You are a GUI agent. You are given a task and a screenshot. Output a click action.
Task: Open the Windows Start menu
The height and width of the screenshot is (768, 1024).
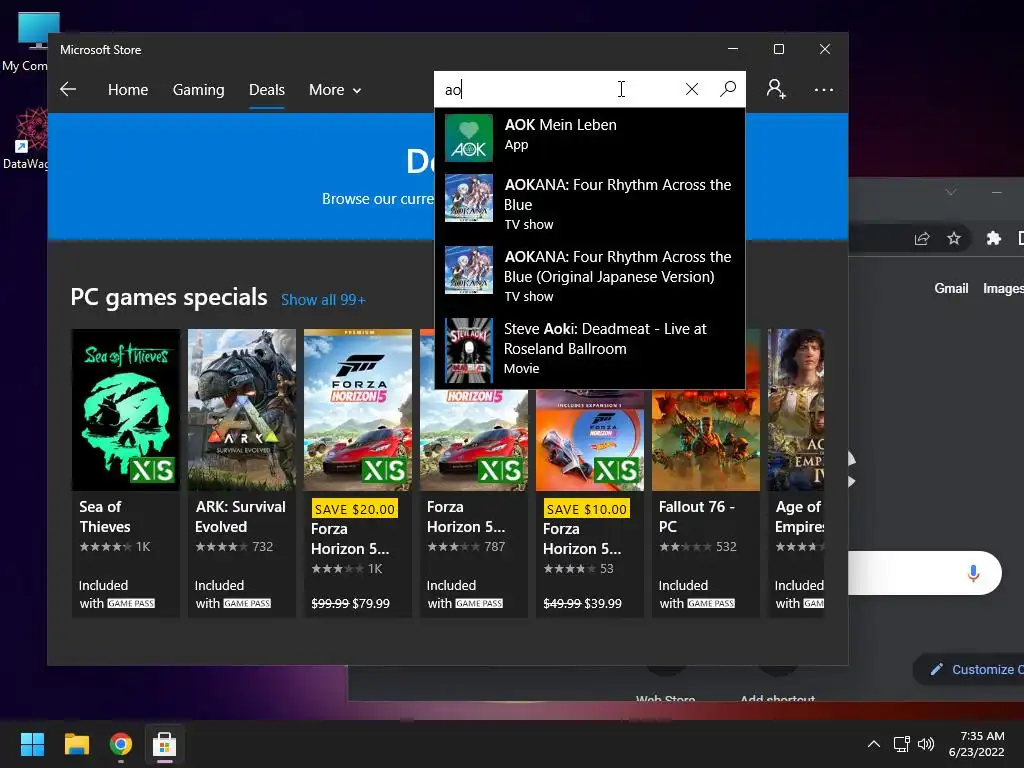pyautogui.click(x=32, y=744)
